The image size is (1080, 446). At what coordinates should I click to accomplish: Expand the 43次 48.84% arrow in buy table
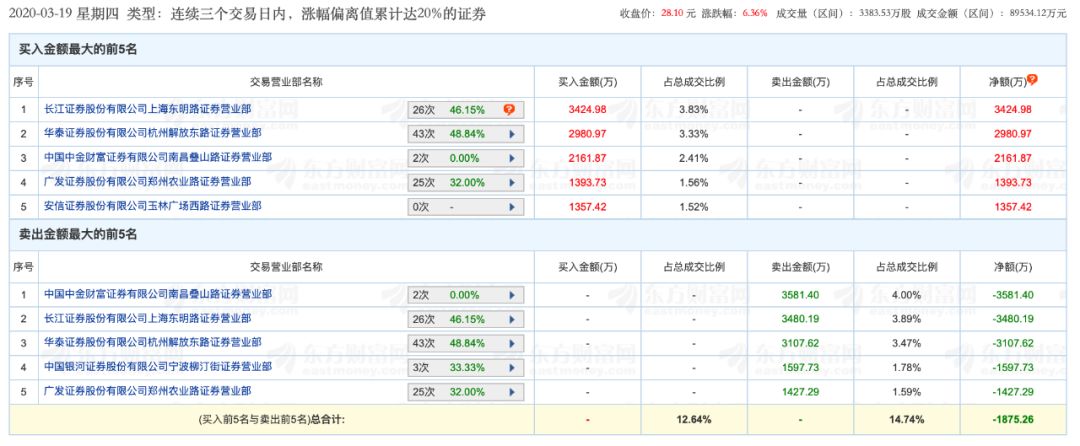pyautogui.click(x=512, y=134)
